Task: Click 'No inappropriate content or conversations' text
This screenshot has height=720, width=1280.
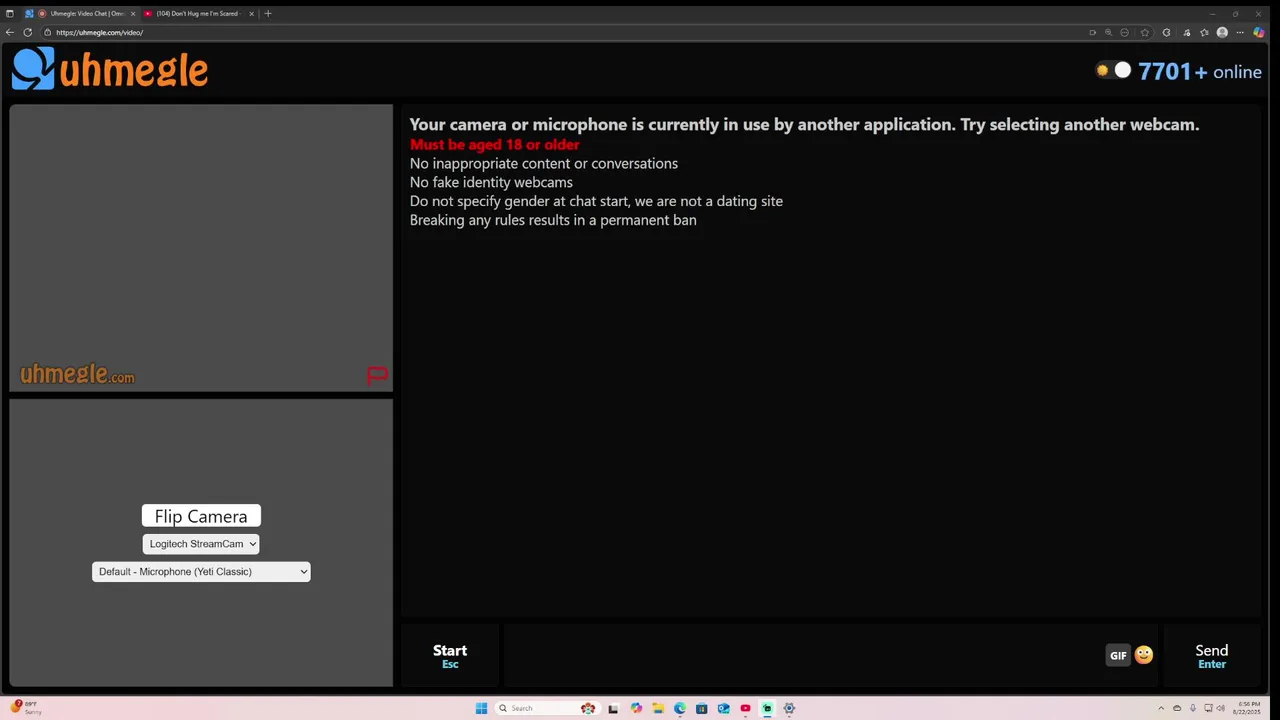Action: coord(544,163)
